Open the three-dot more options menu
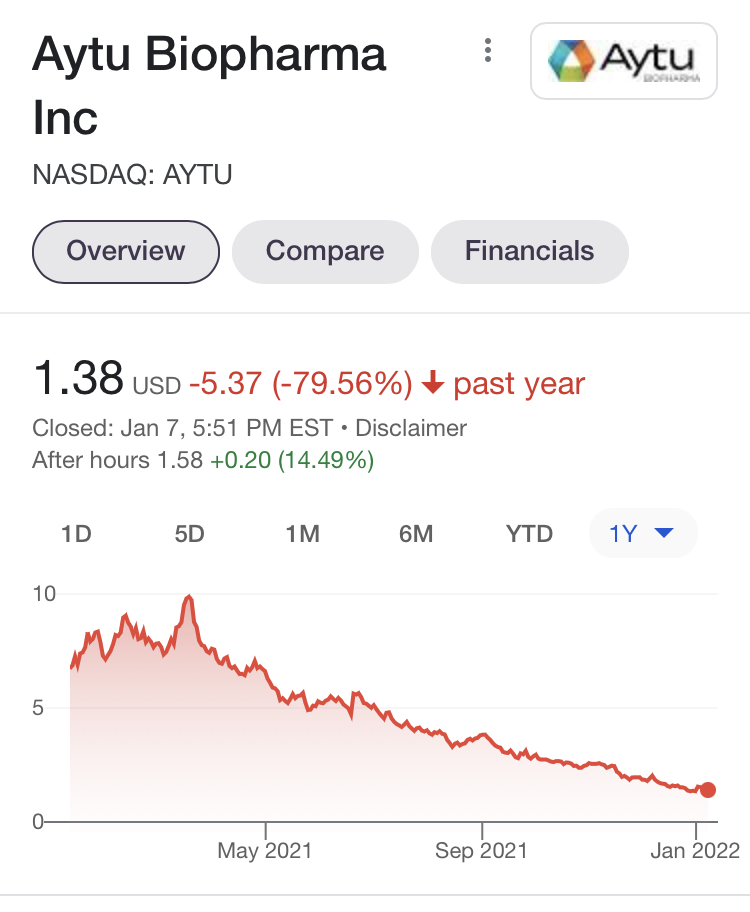 (487, 50)
